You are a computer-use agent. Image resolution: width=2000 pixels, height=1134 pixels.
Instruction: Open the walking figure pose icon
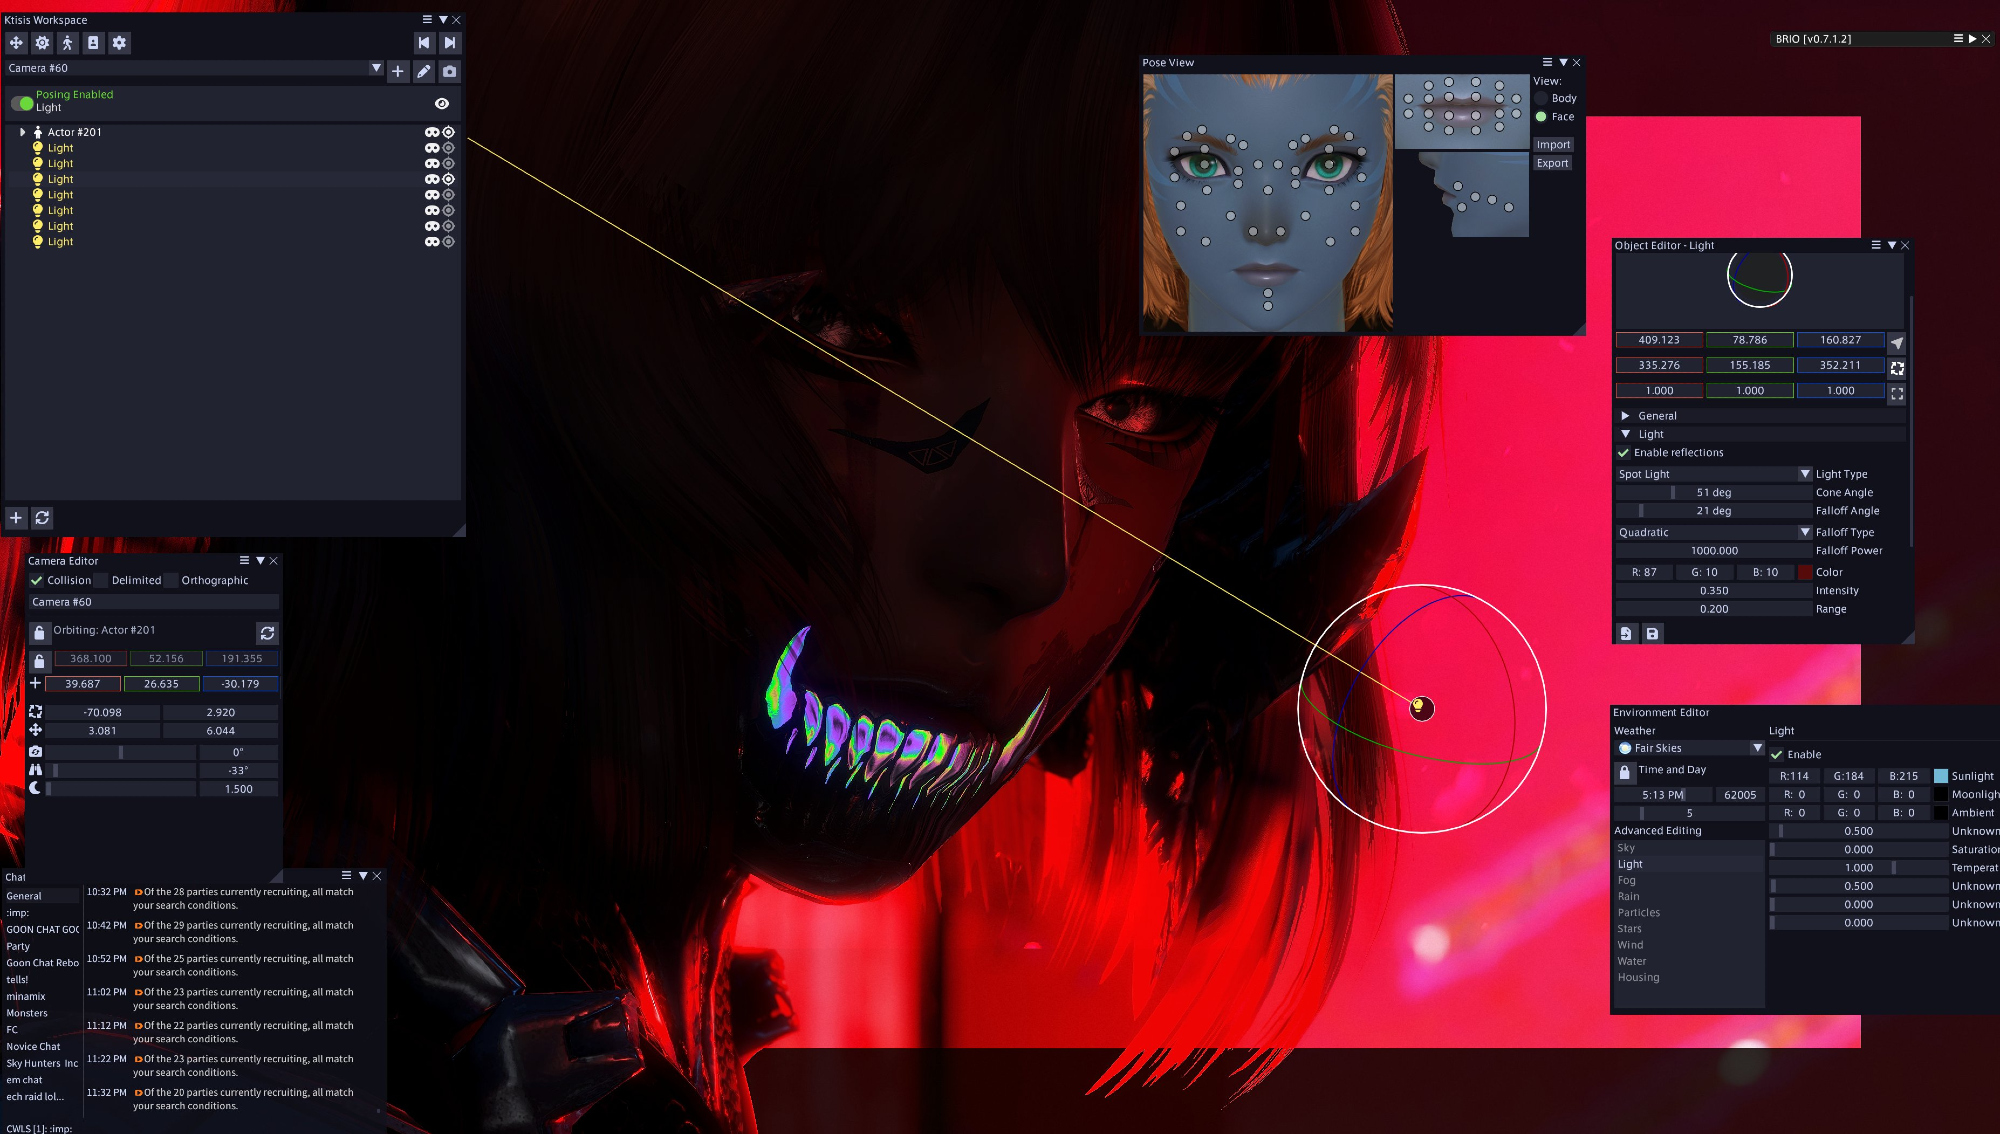(x=67, y=43)
